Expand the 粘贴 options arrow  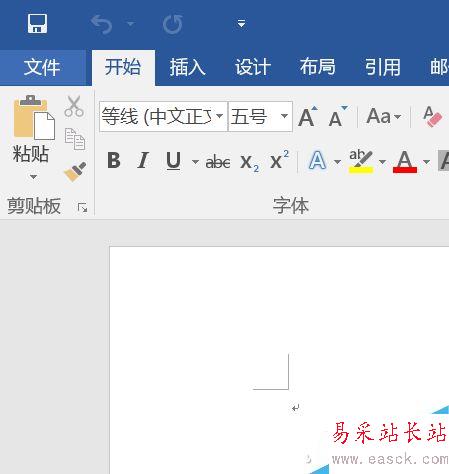coord(33,176)
